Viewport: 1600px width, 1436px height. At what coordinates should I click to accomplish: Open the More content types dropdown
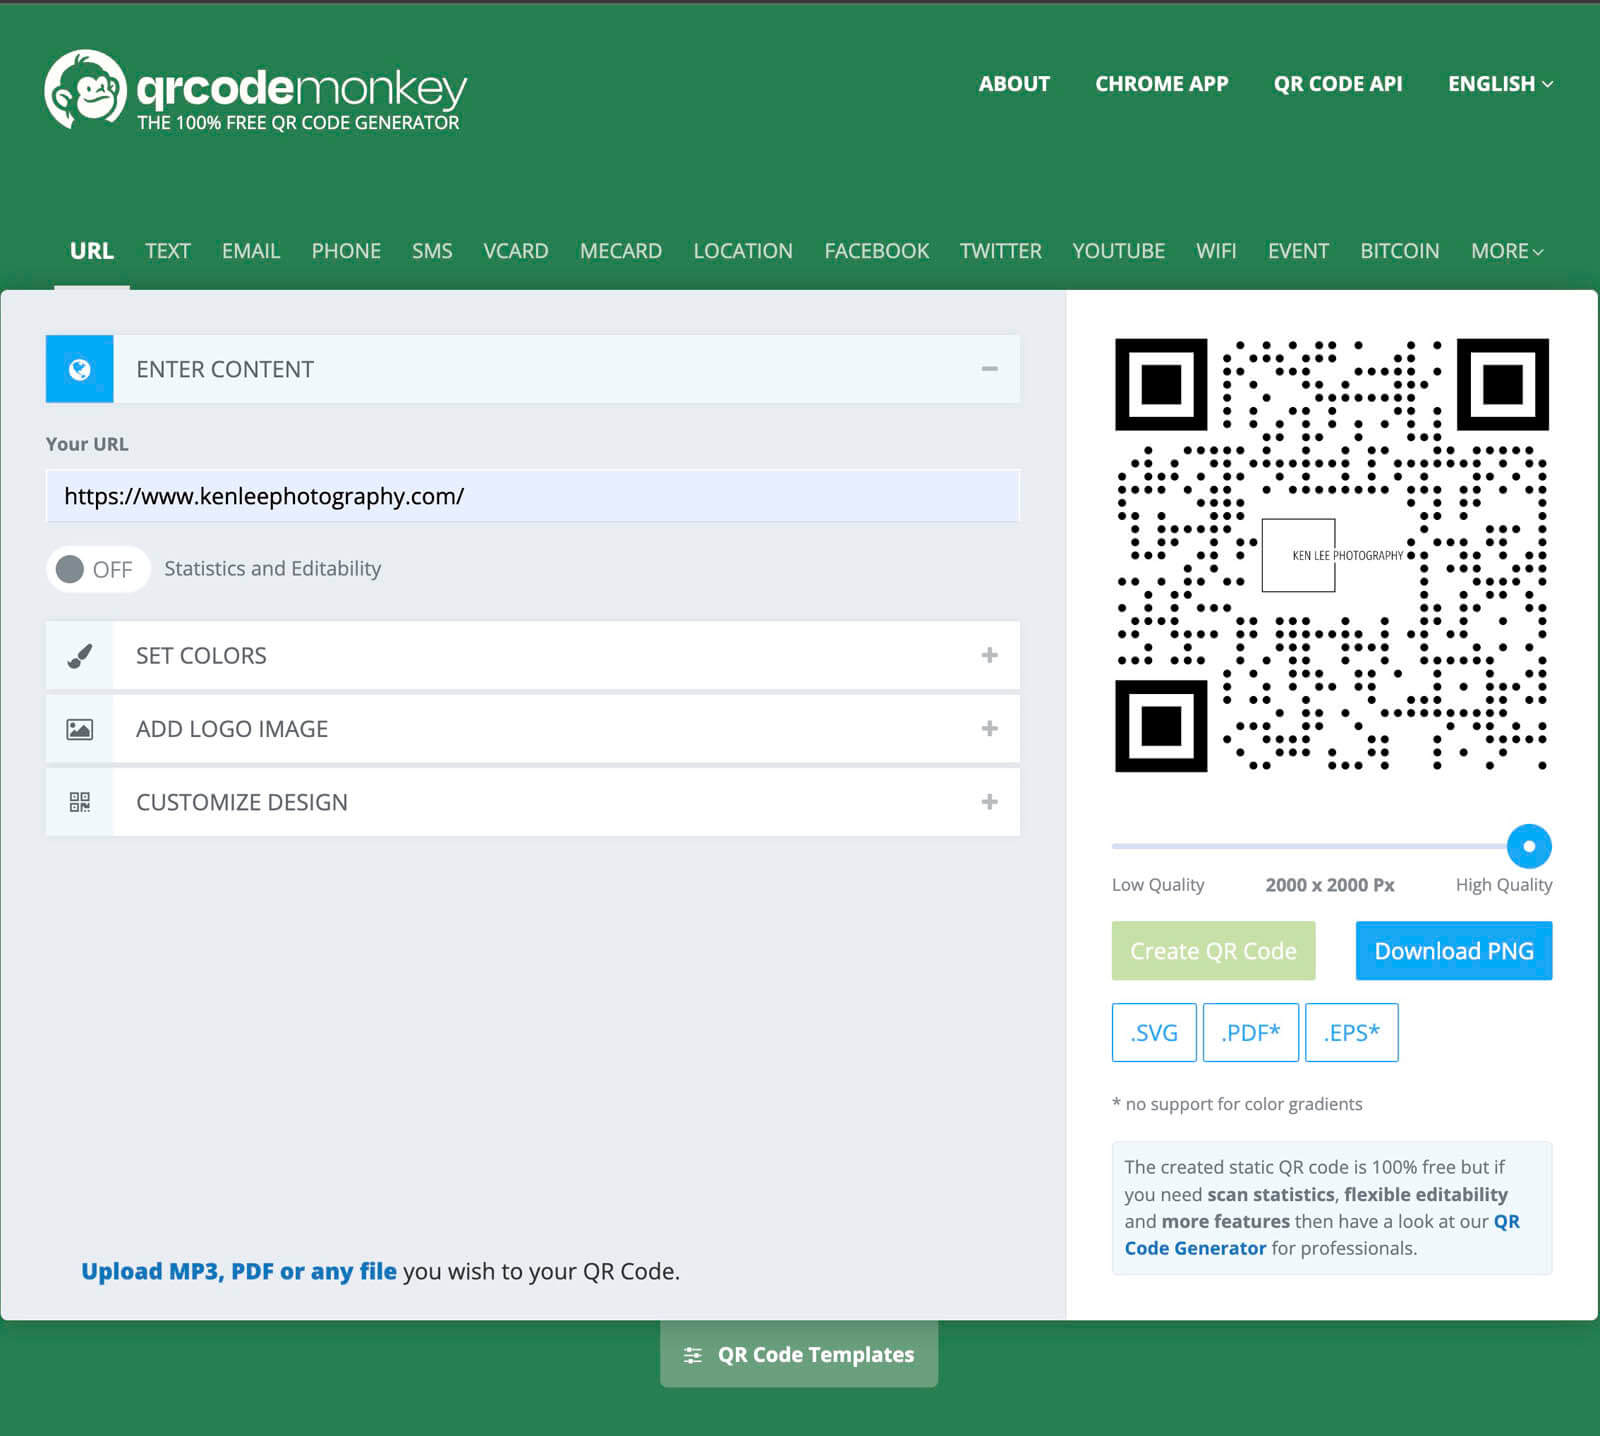tap(1506, 251)
